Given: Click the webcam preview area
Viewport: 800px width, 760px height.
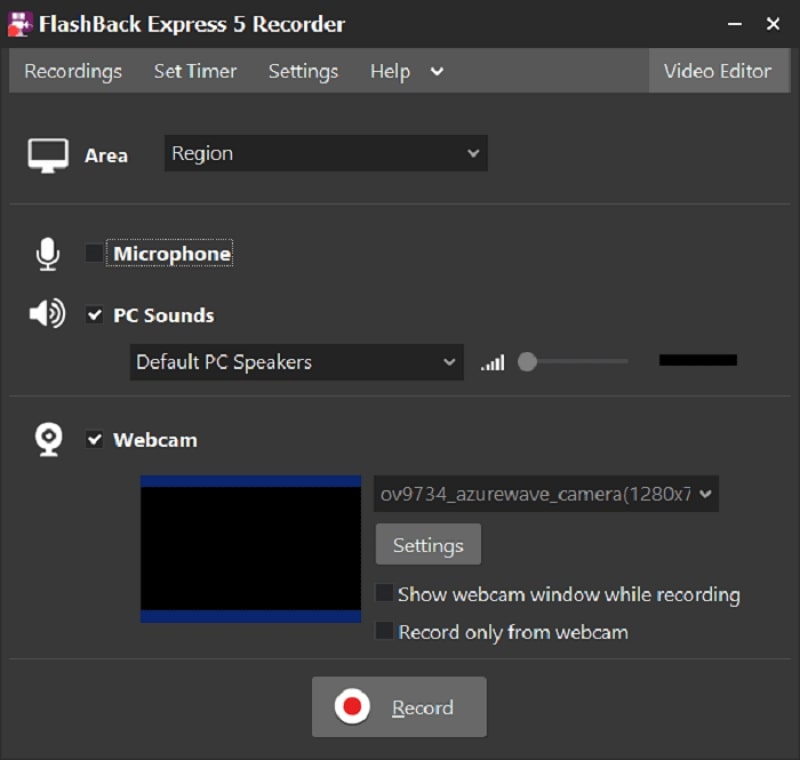Looking at the screenshot, I should coord(249,548).
